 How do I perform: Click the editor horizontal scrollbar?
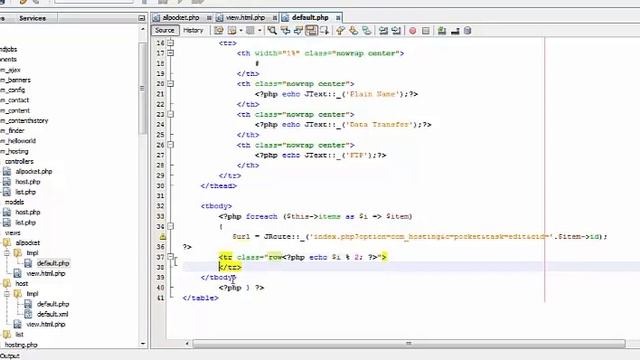pyautogui.click(x=409, y=344)
